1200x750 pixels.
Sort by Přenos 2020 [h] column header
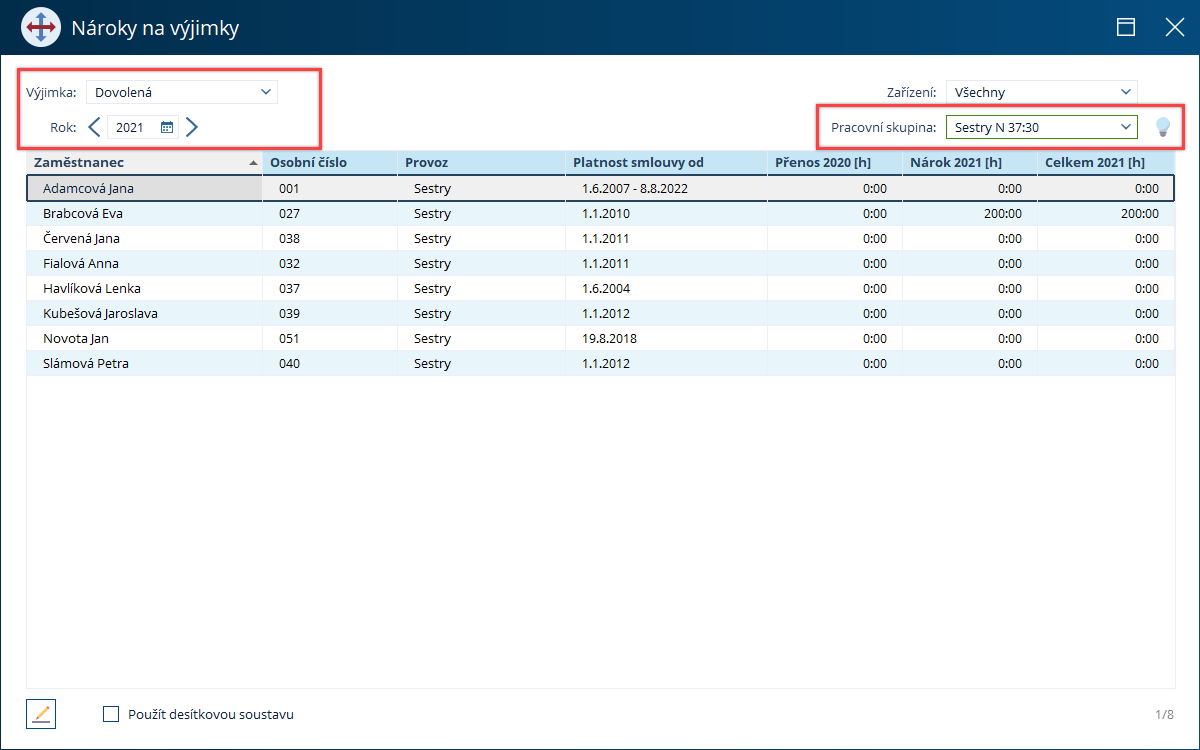(x=834, y=162)
